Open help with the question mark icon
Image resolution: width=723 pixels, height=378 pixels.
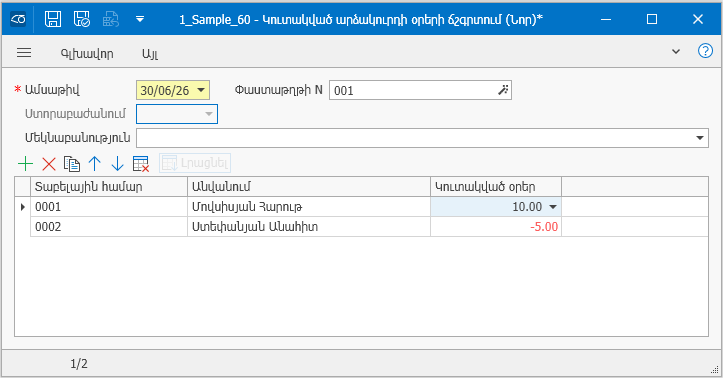coord(705,51)
